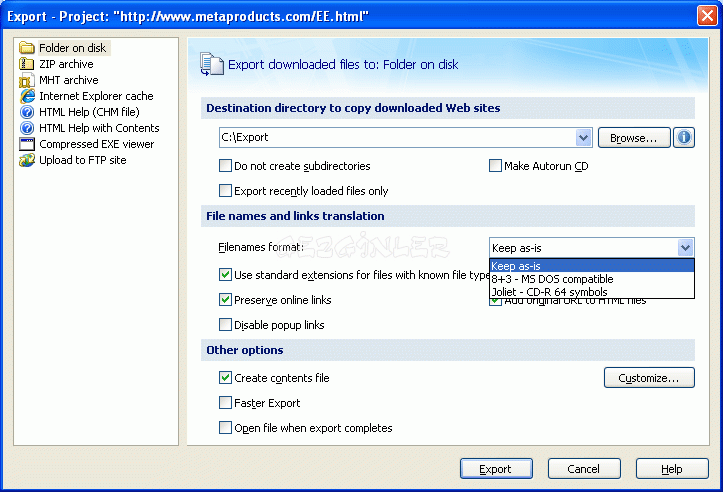Select 8+3 - MS DOS compatible option

click(x=552, y=279)
